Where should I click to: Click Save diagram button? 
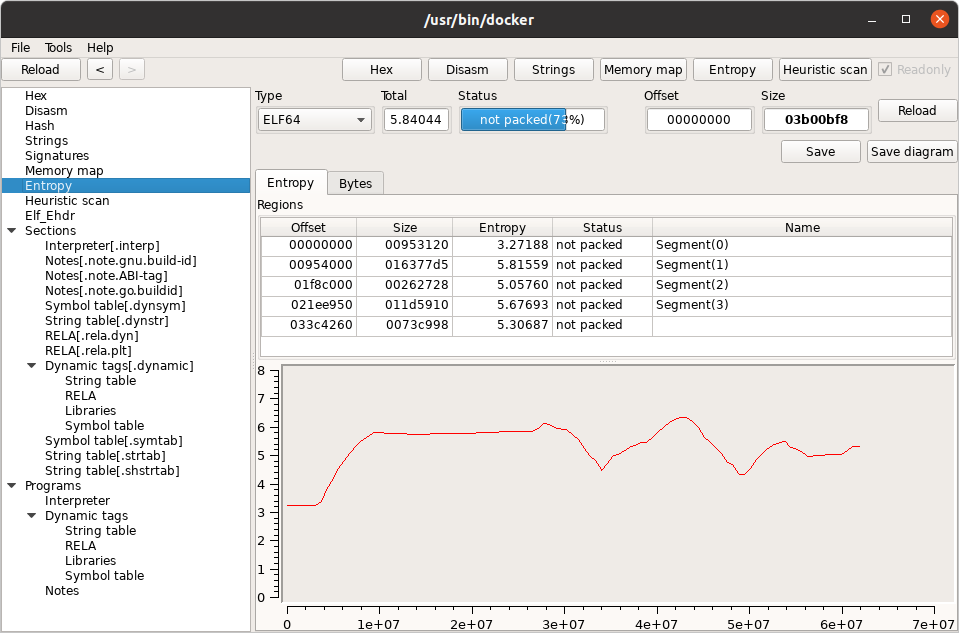click(x=912, y=152)
